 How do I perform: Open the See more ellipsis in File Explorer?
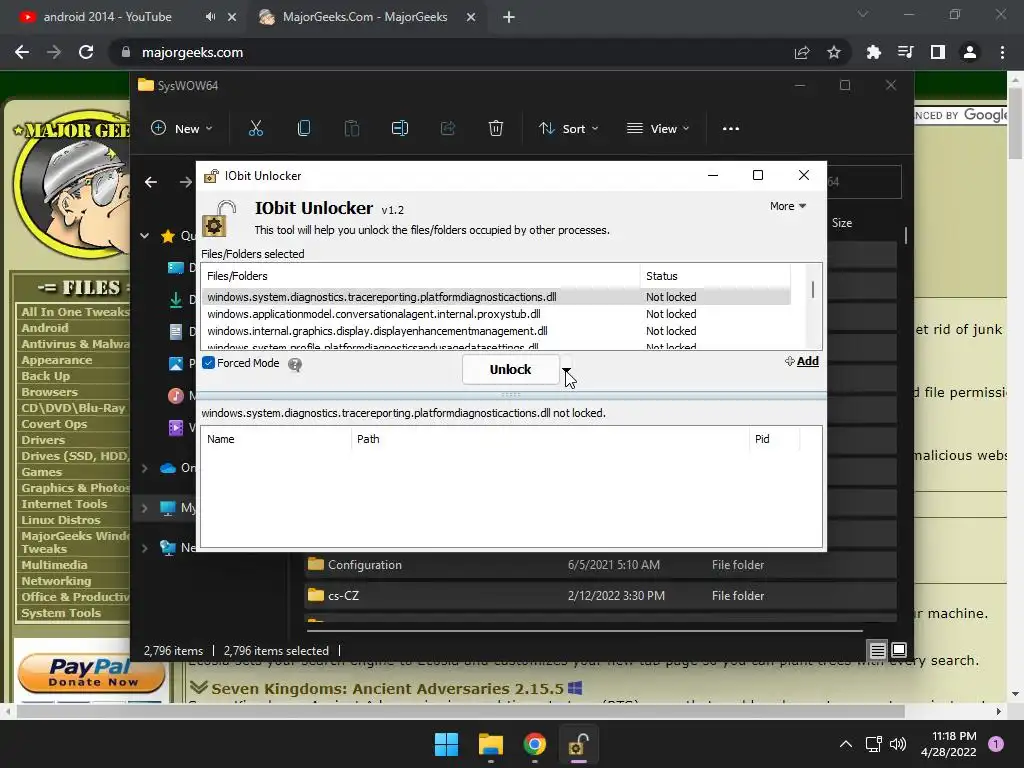tap(731, 129)
